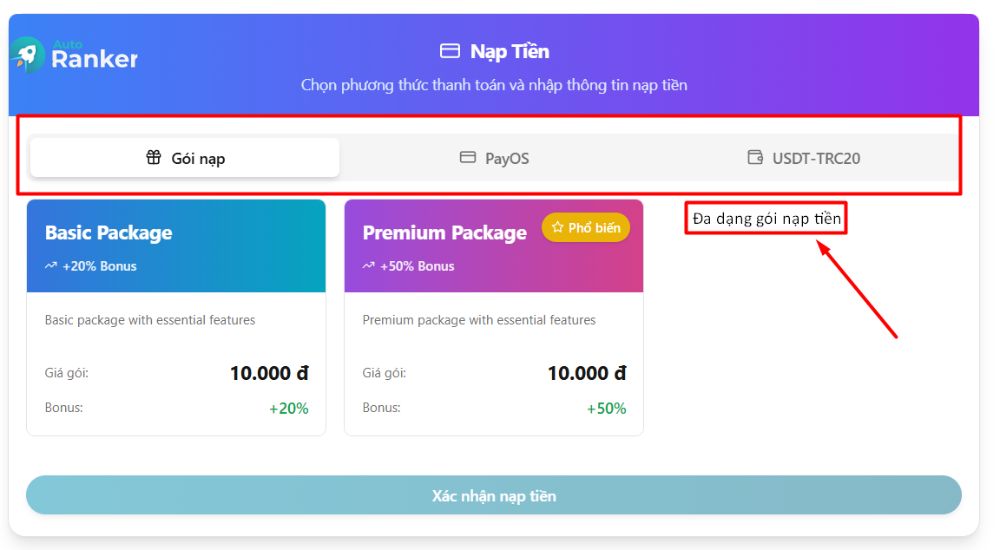This screenshot has height=550, width=1000.
Task: Click the trend arrow icon beside +20% Bonus
Action: tap(51, 265)
